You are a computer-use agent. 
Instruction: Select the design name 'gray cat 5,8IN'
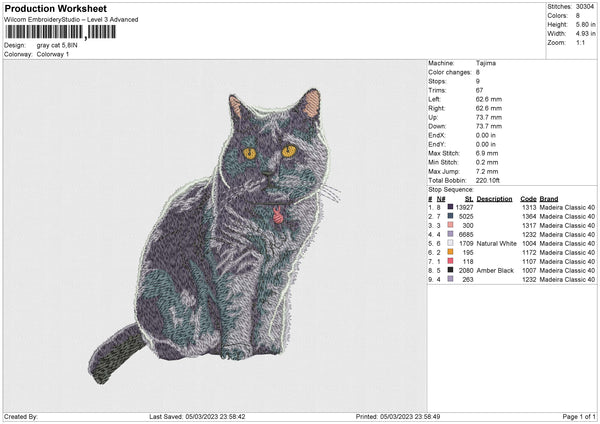click(x=57, y=45)
